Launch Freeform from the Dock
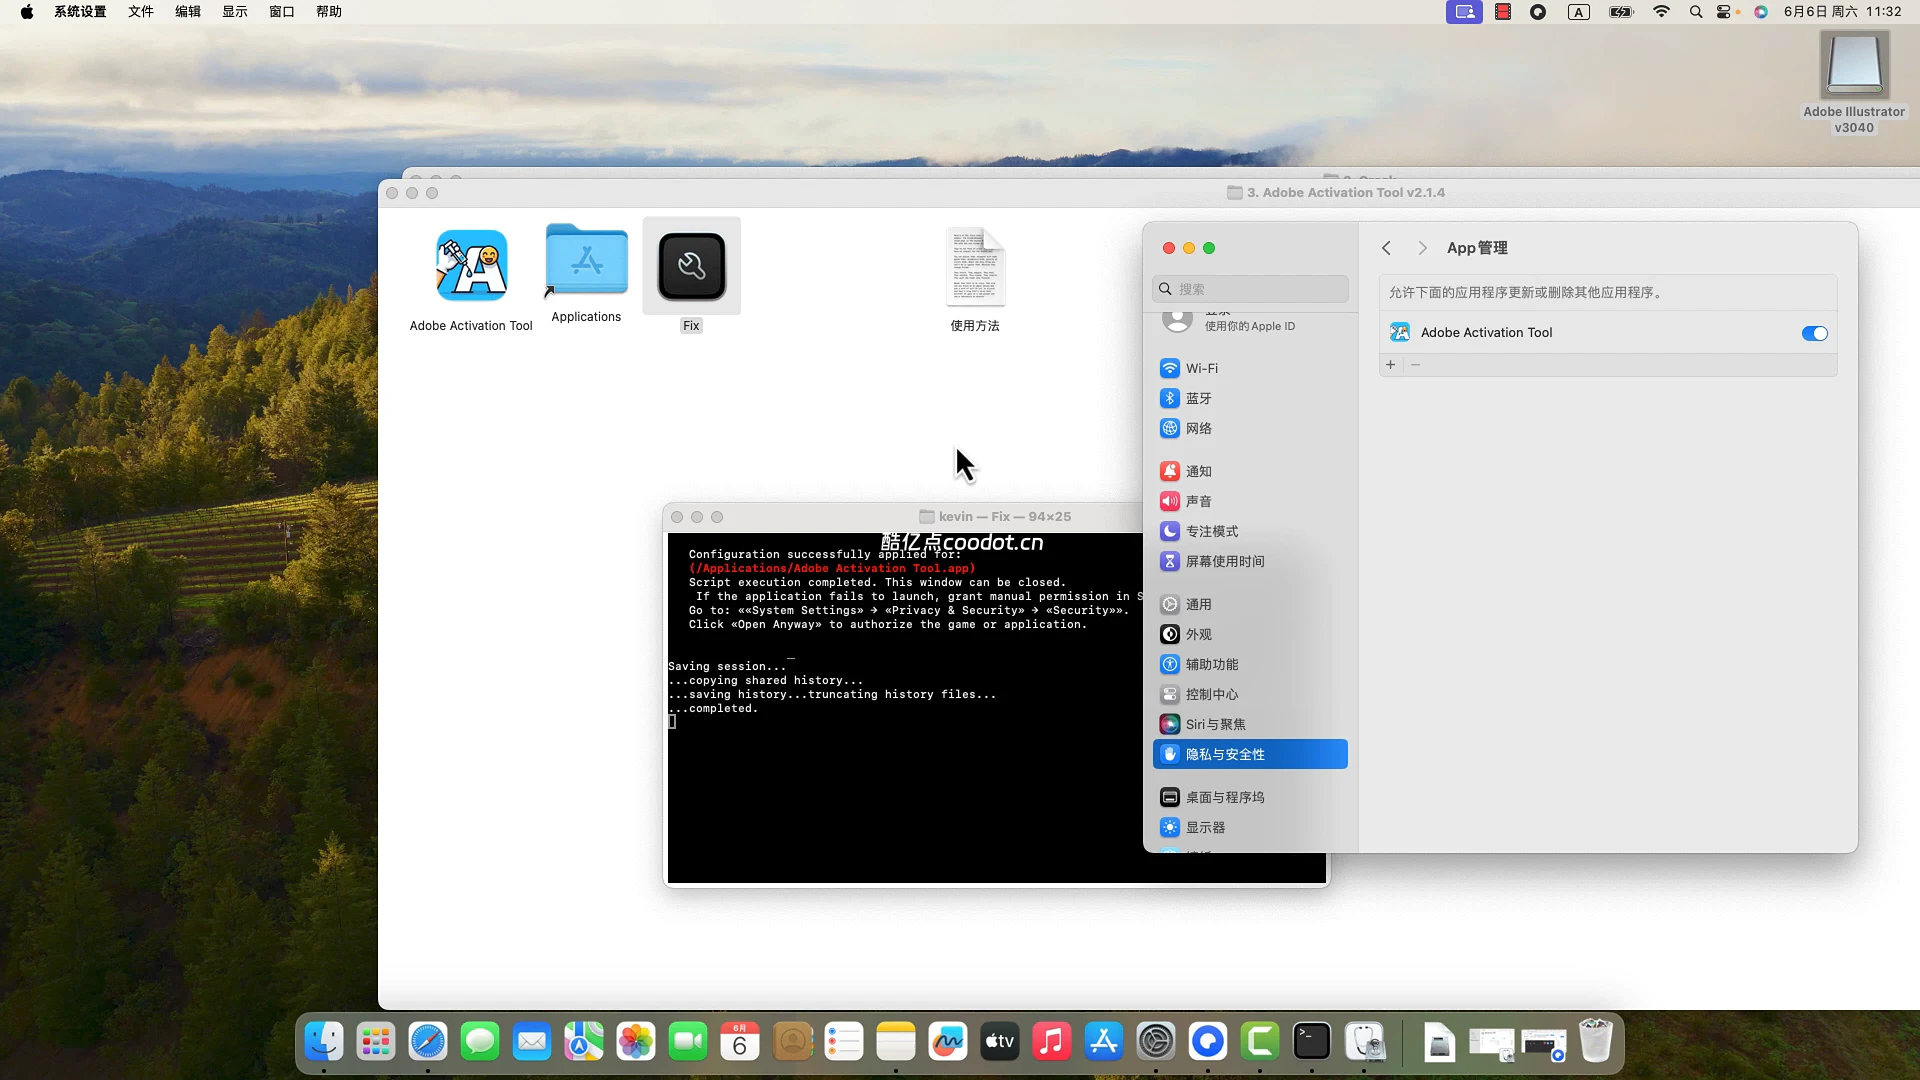 coord(948,1042)
